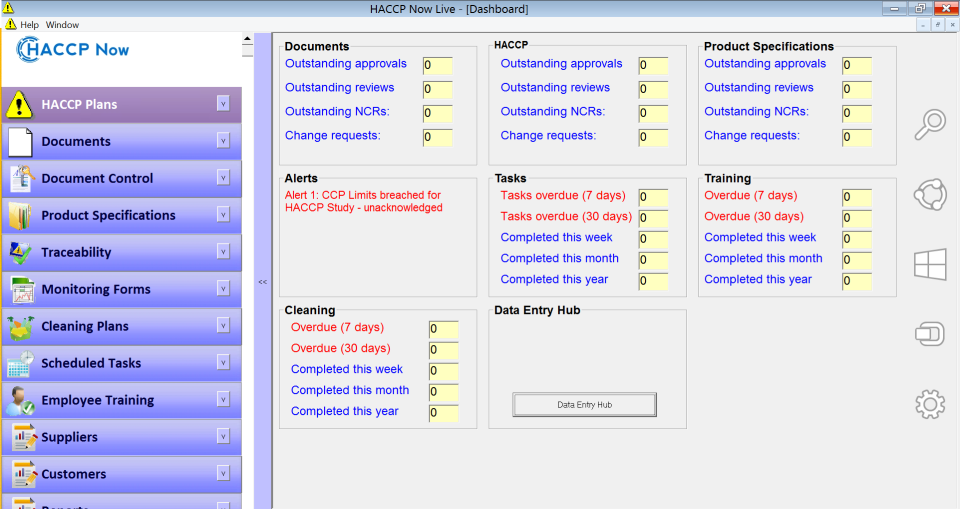This screenshot has height=509, width=960.
Task: Click Tasks Completed this week count field
Action: (x=653, y=239)
